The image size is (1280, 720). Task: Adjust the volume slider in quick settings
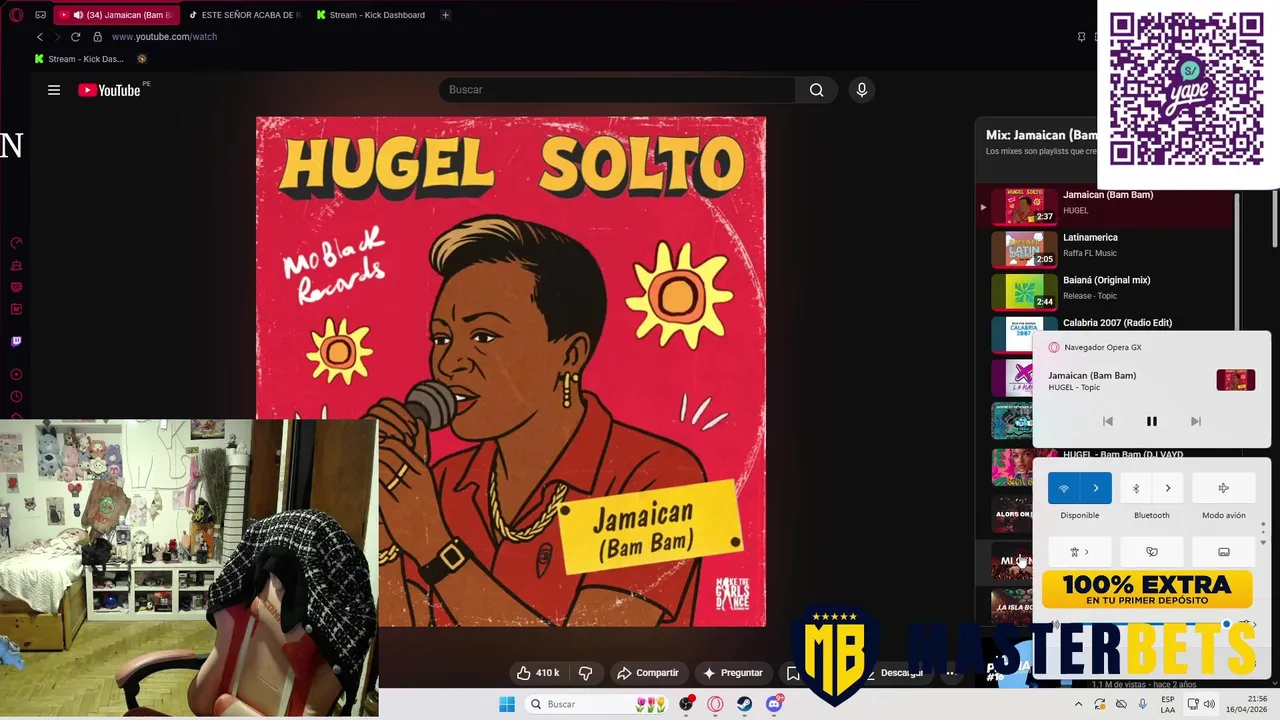coord(1150,625)
